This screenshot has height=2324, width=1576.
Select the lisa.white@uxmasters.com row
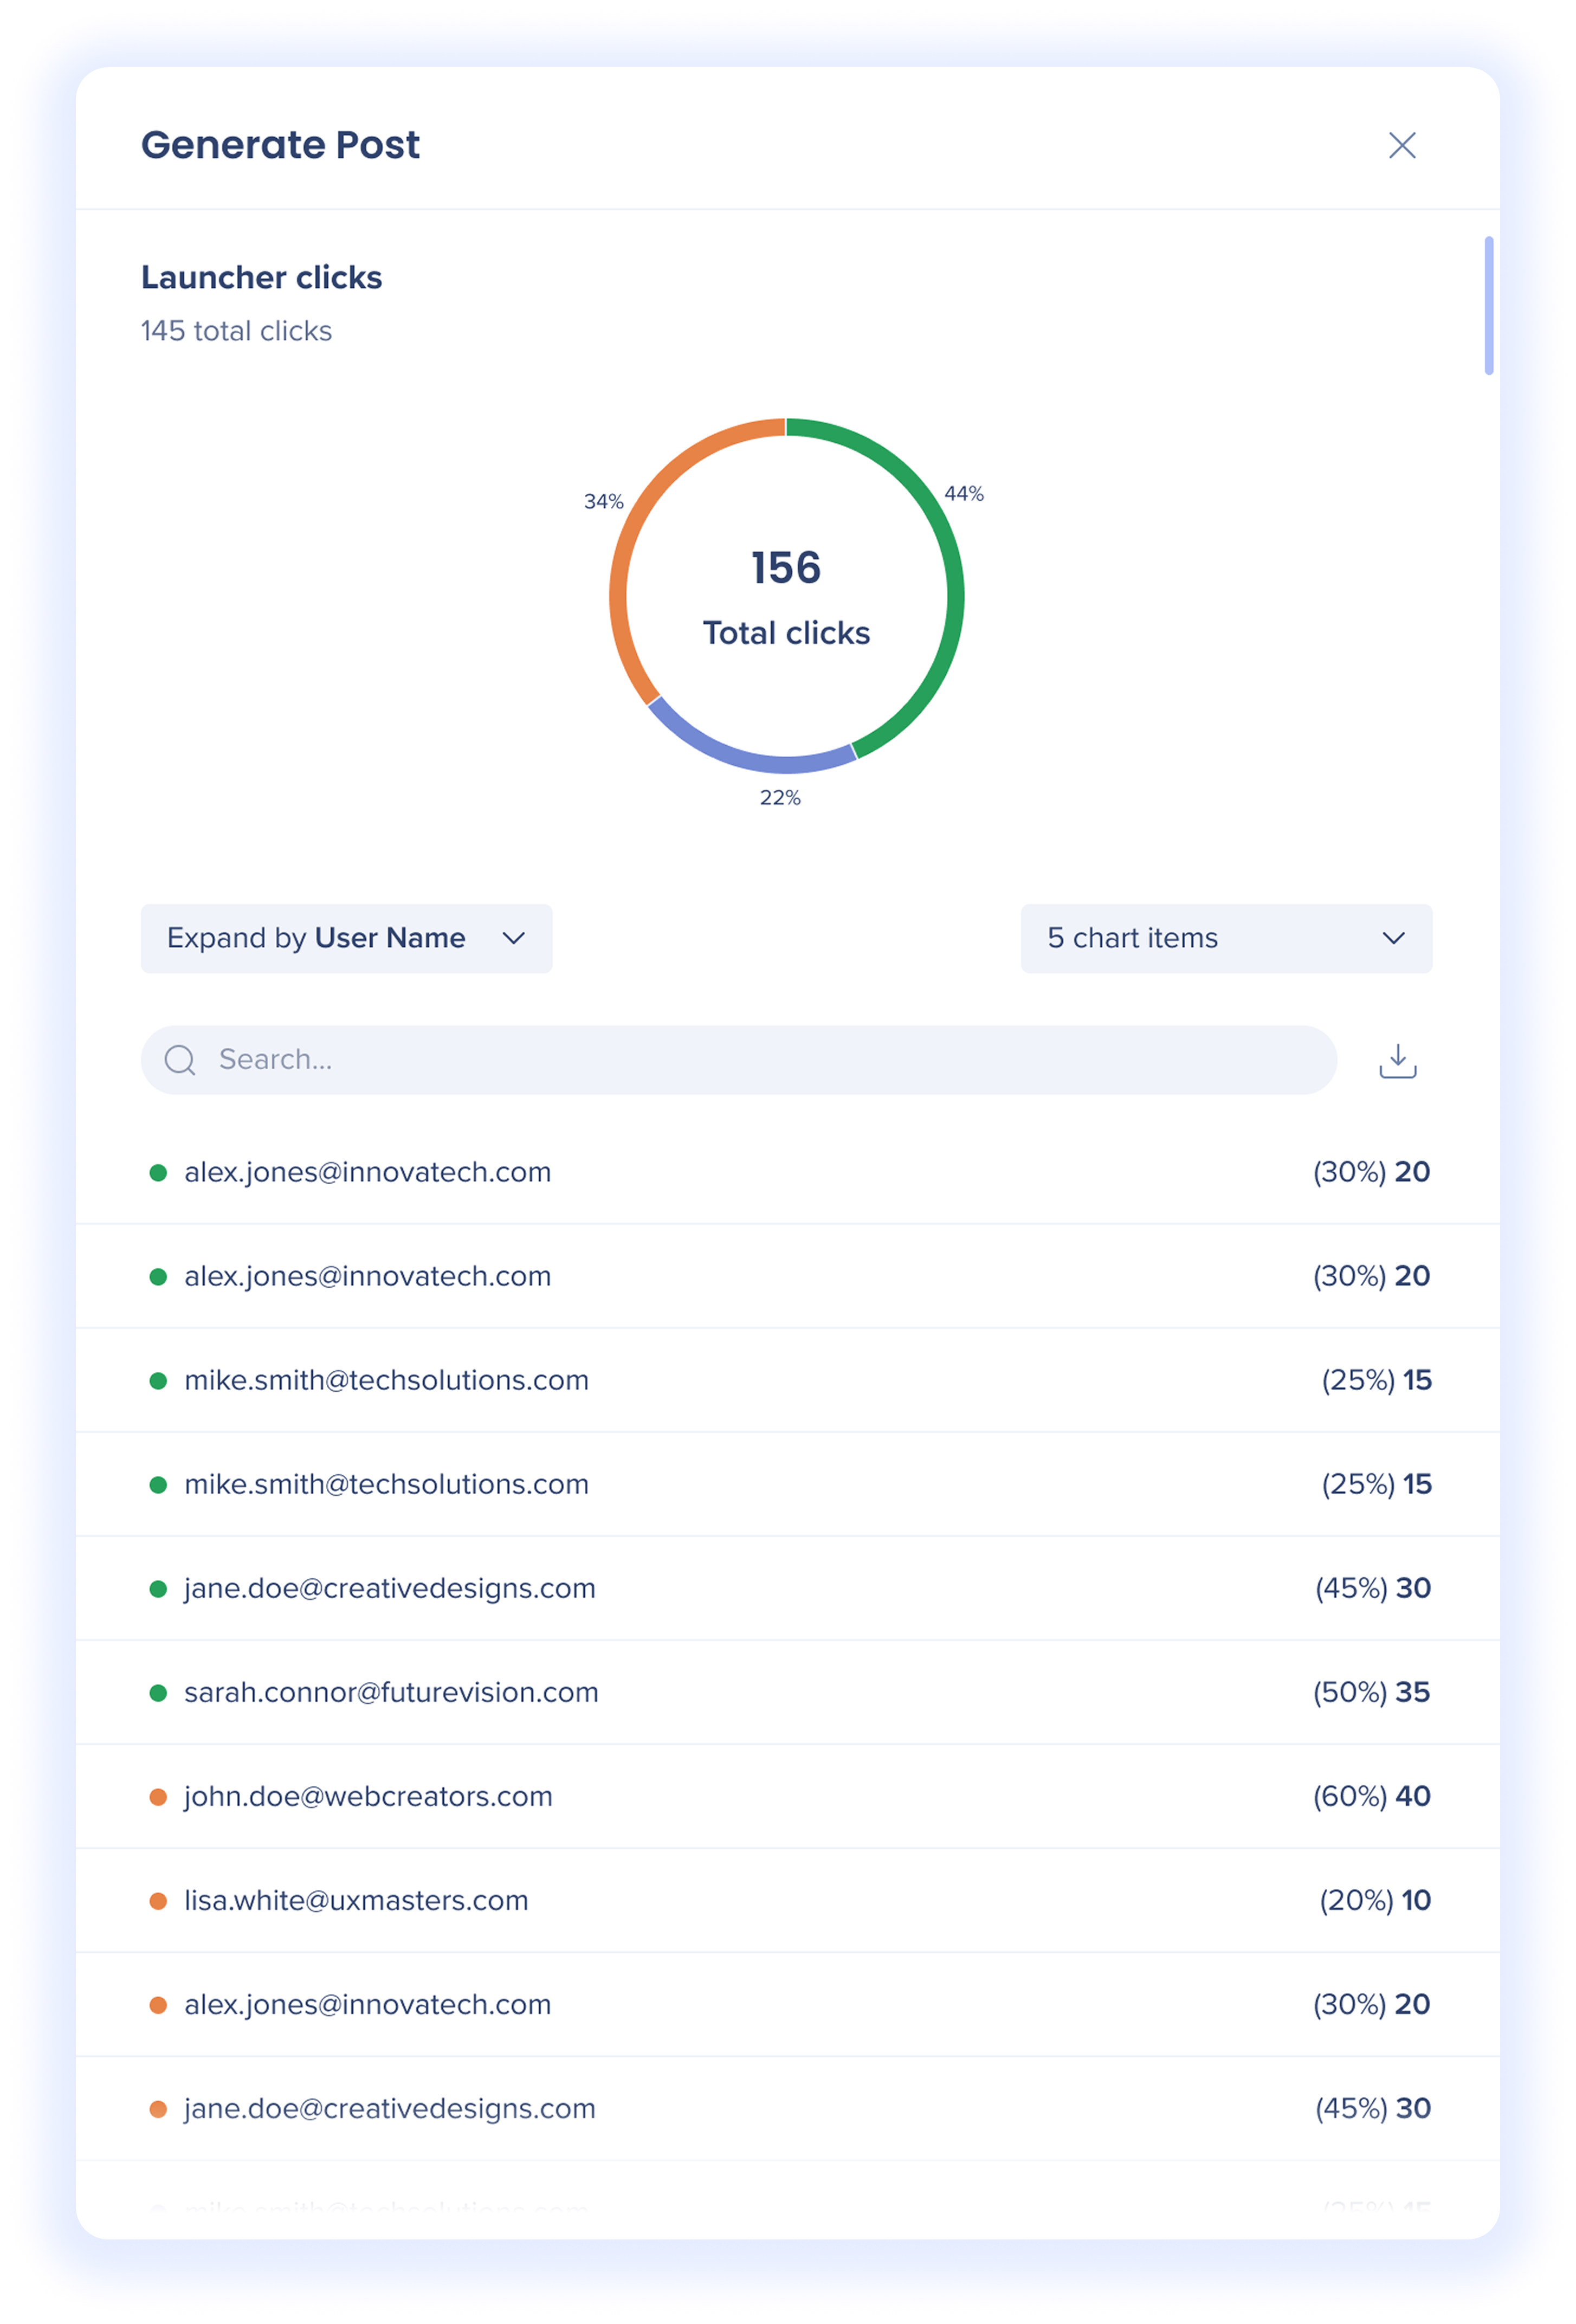(356, 1900)
